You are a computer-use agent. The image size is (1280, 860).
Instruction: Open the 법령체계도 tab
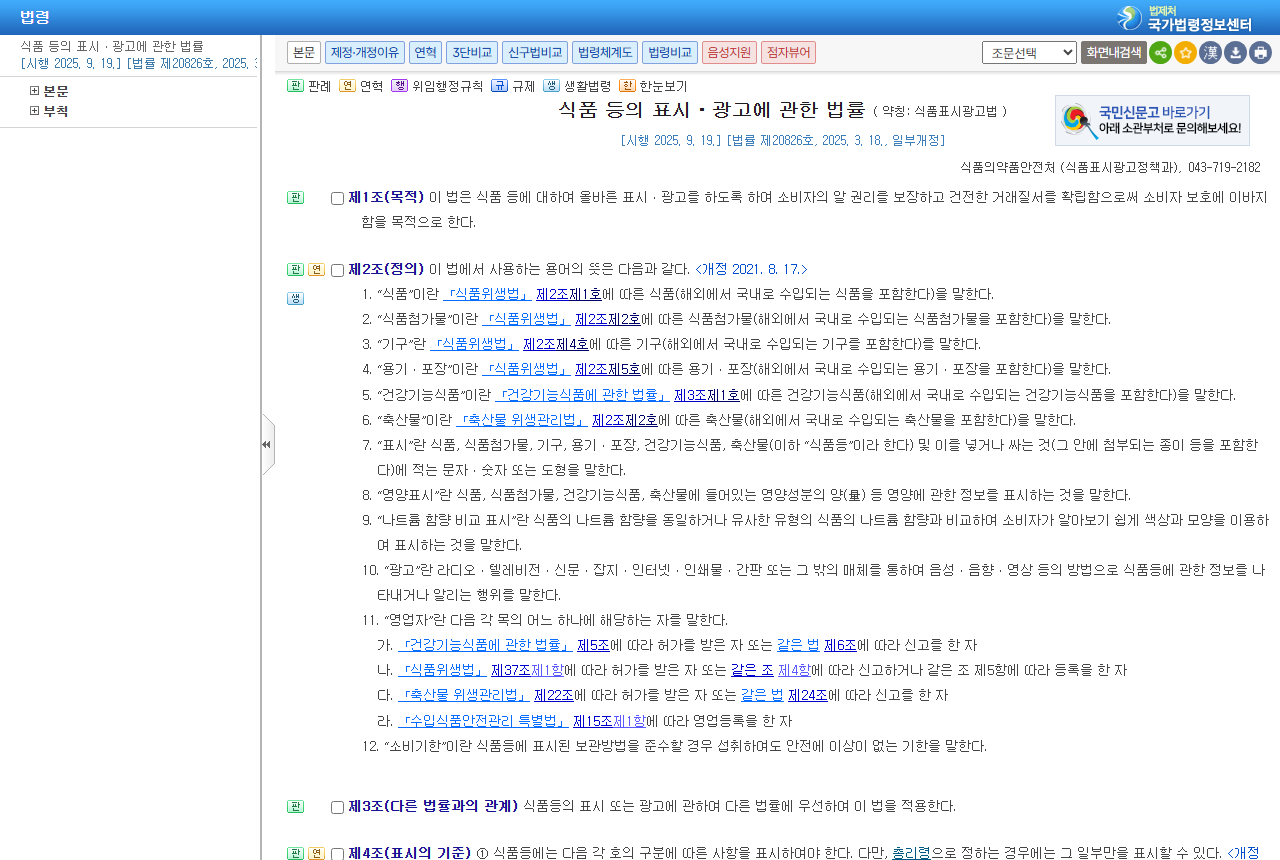[x=605, y=52]
